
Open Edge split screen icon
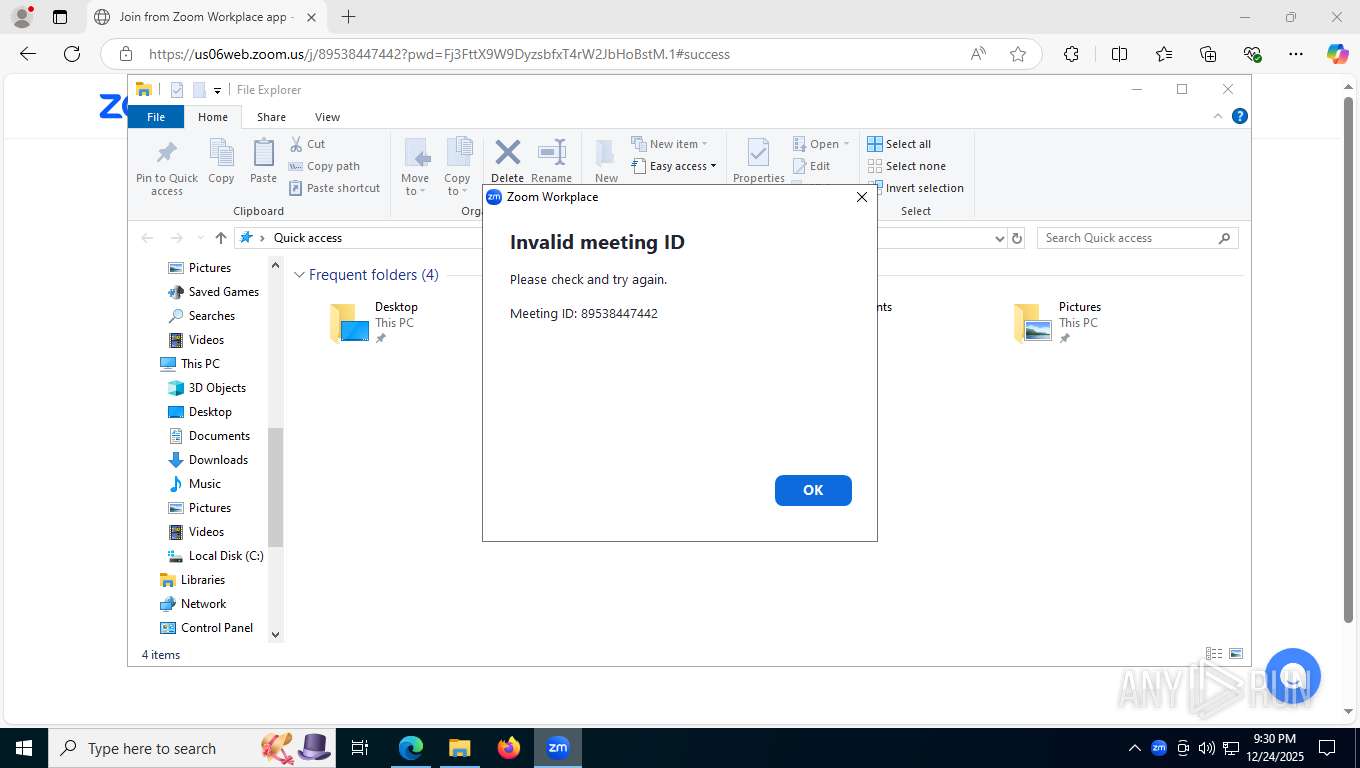1119,54
